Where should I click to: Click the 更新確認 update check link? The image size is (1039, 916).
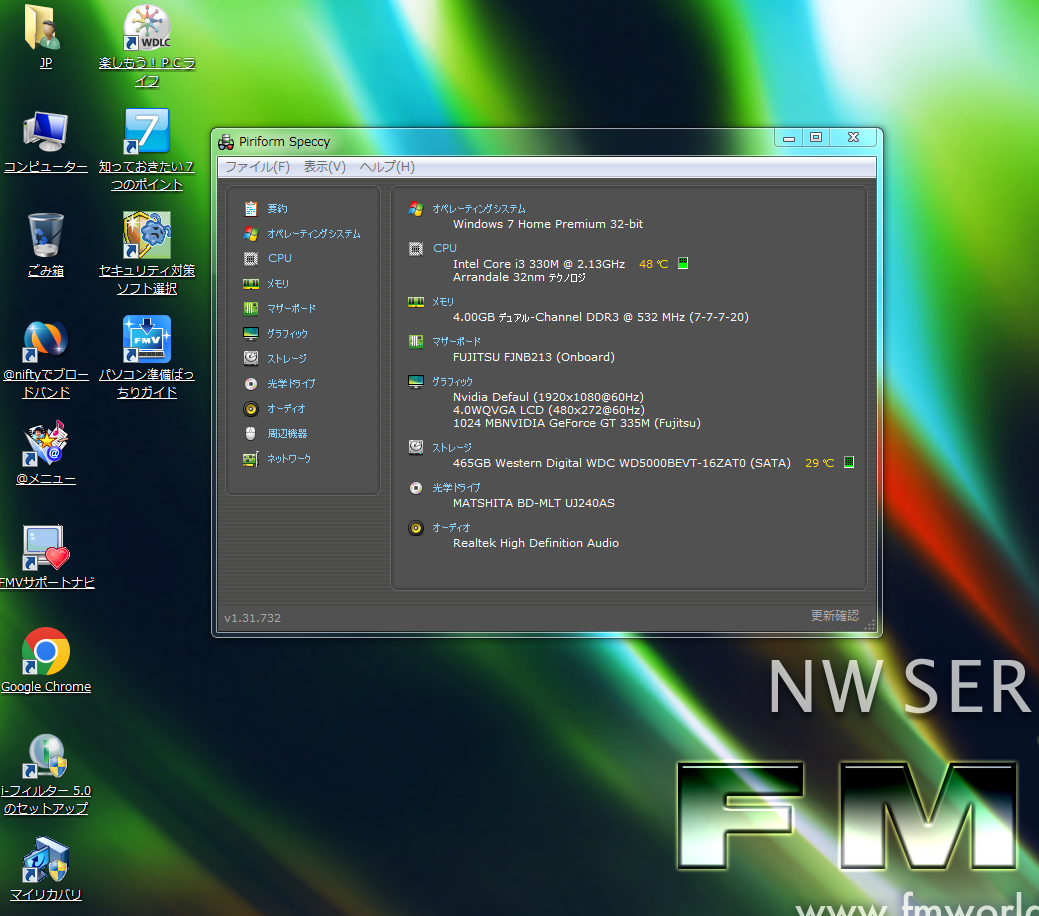point(835,616)
